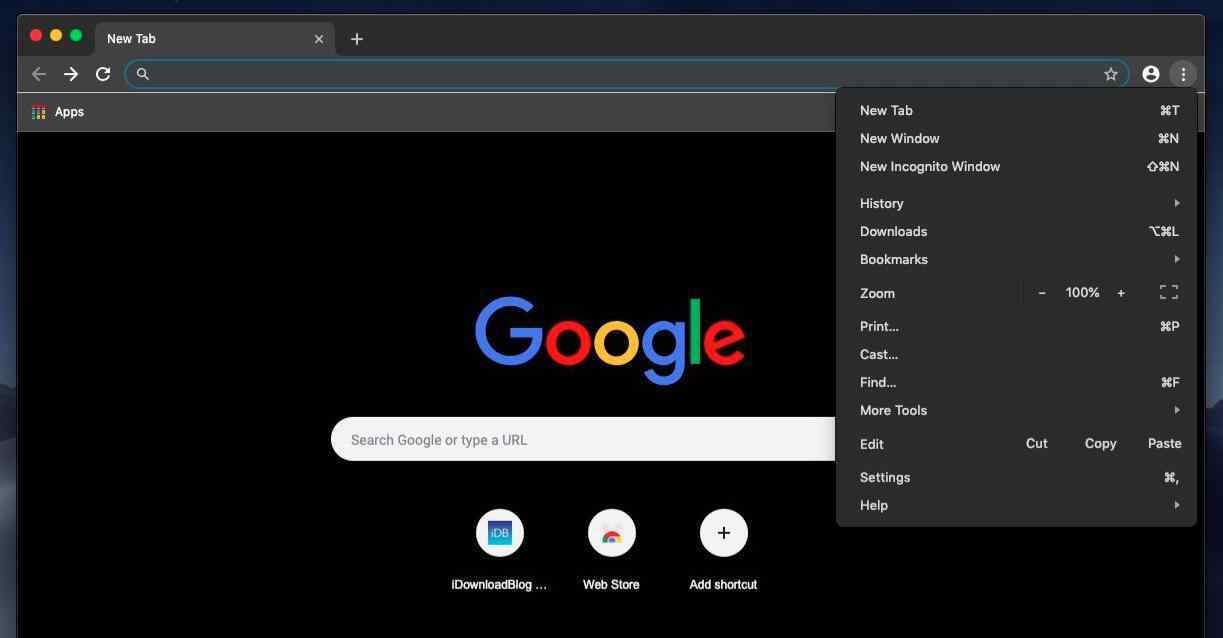Bookmark this page with the star icon

coord(1111,74)
